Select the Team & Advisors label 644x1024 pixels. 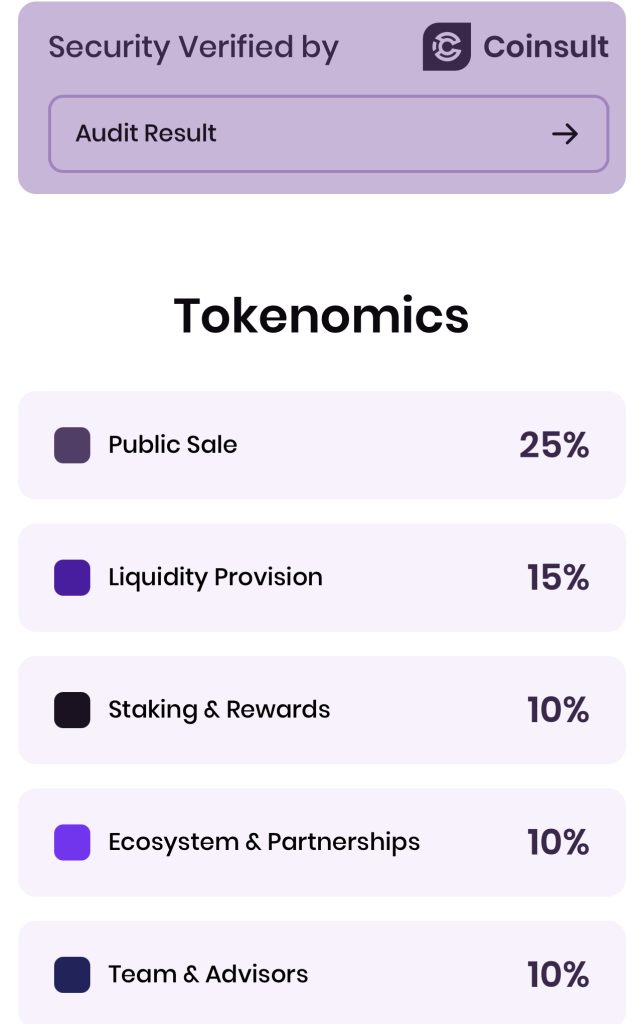coord(208,974)
